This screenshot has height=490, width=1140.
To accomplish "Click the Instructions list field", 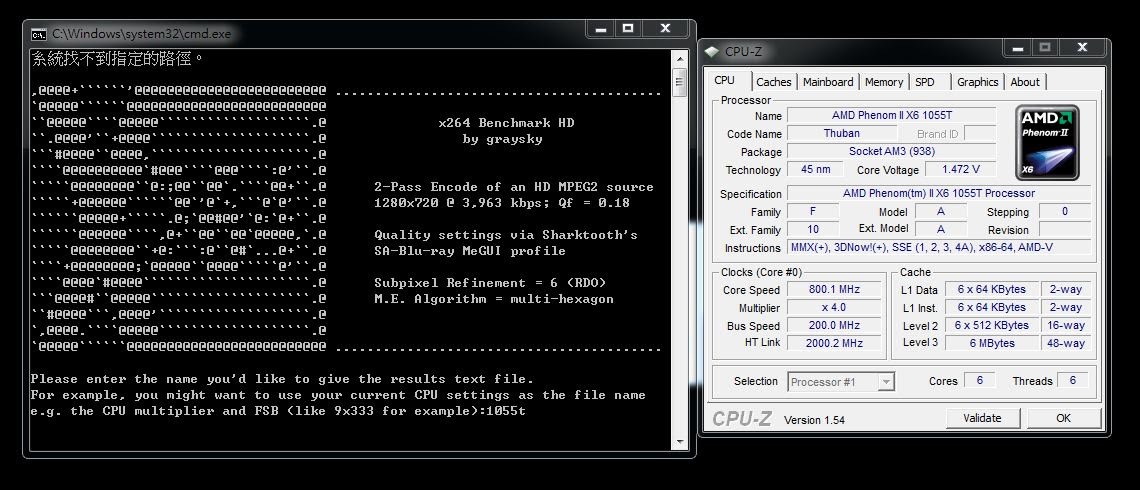I will pos(939,248).
